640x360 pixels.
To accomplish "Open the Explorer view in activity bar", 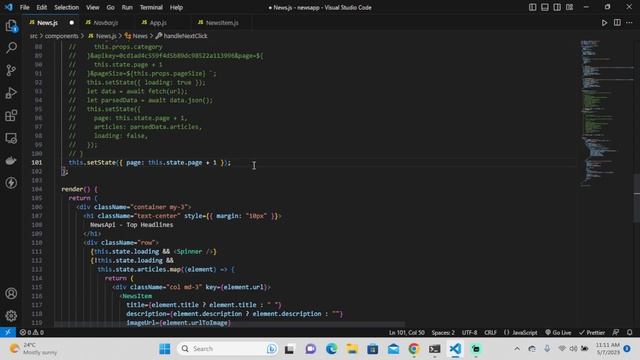I will click(11, 26).
